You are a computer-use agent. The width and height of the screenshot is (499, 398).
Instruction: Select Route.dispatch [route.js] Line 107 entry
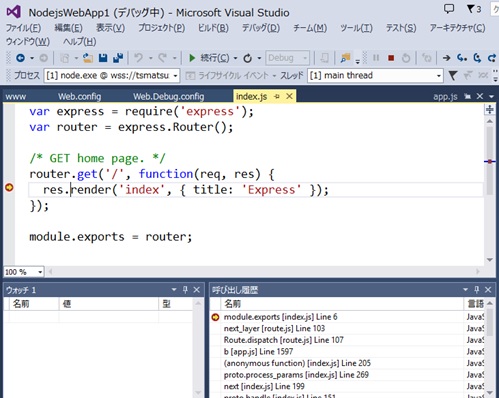tap(337, 340)
